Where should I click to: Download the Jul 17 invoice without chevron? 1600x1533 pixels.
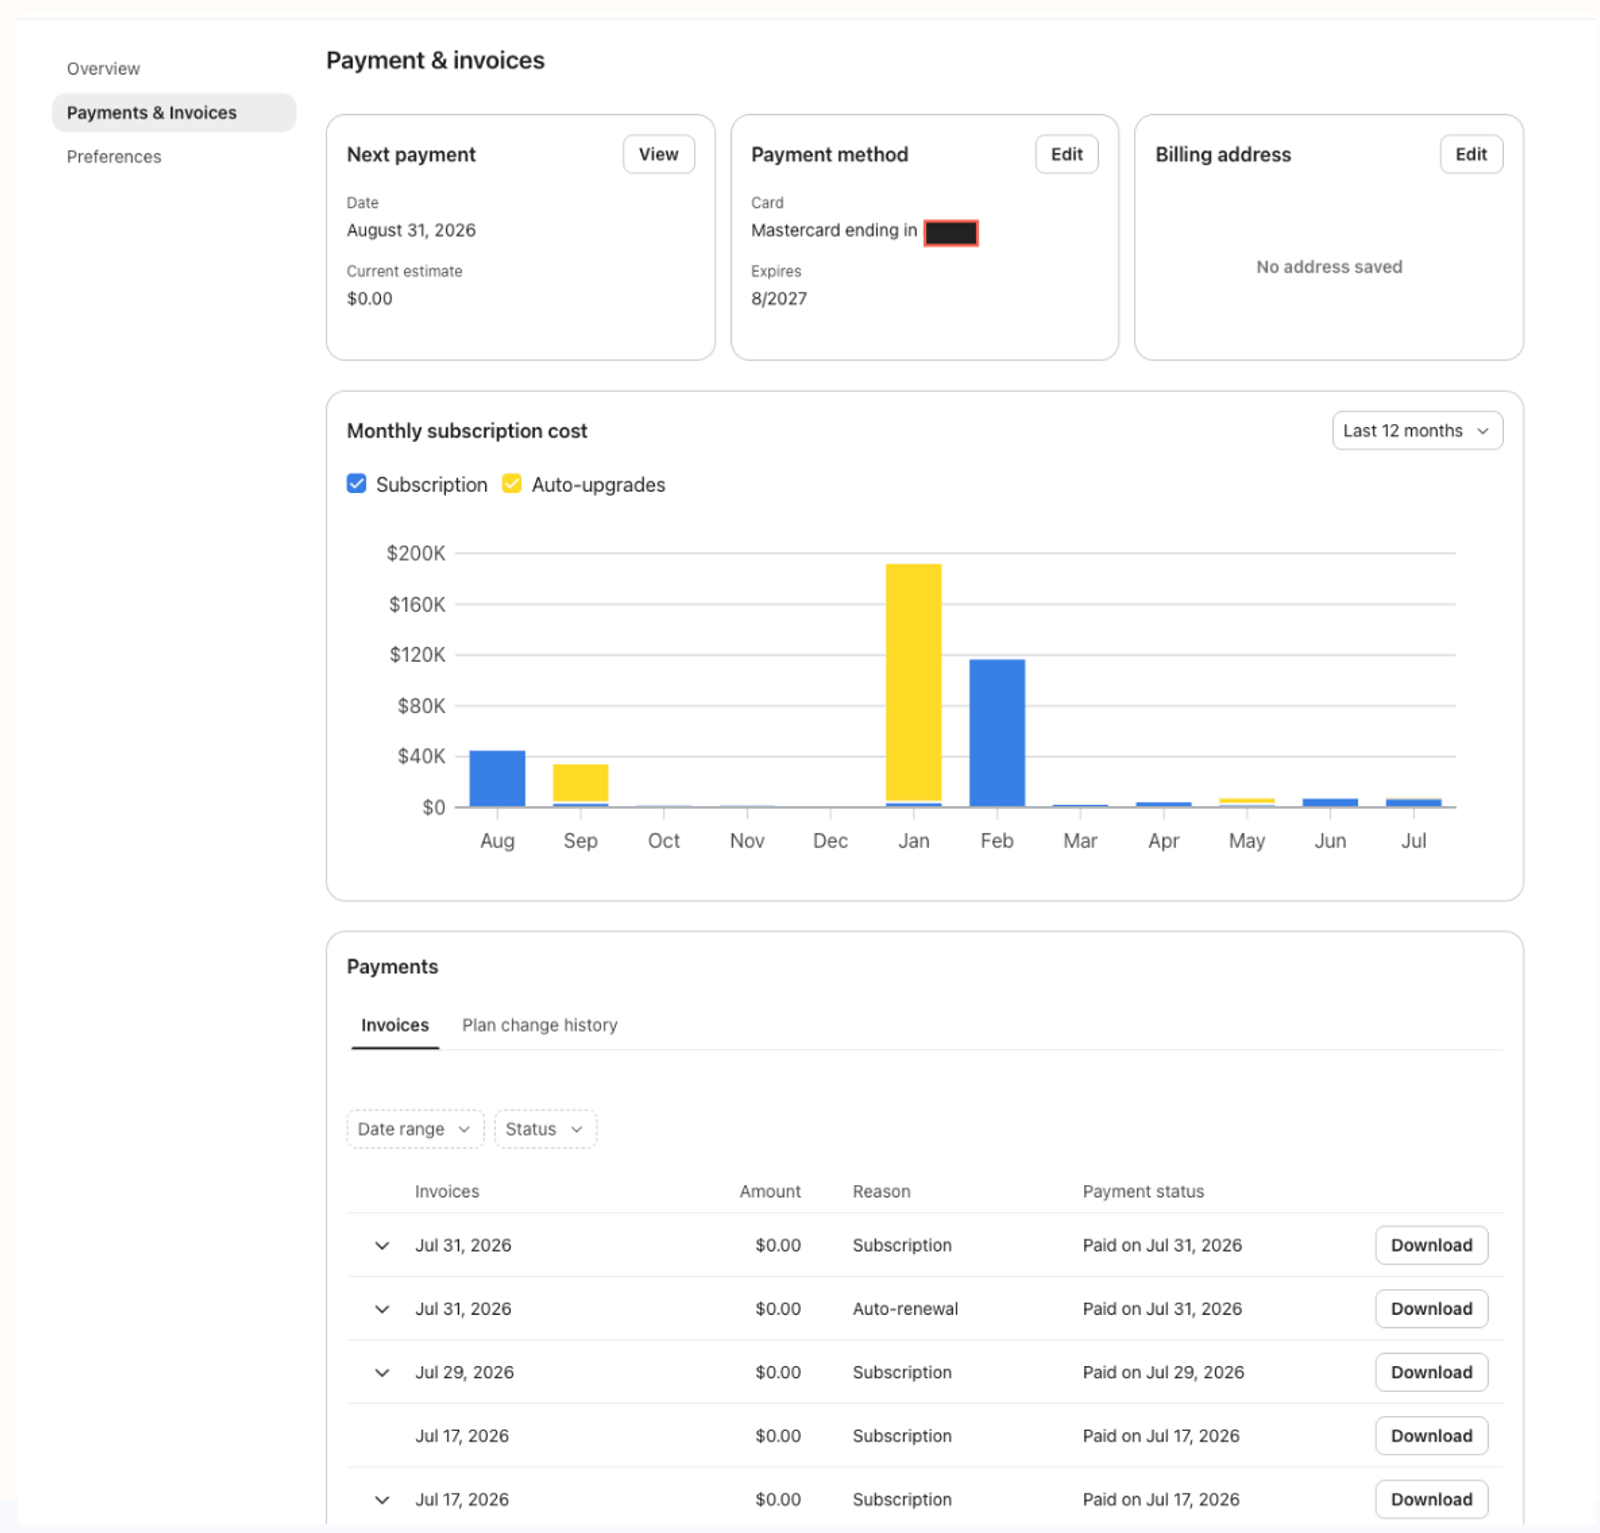[x=1431, y=1436]
